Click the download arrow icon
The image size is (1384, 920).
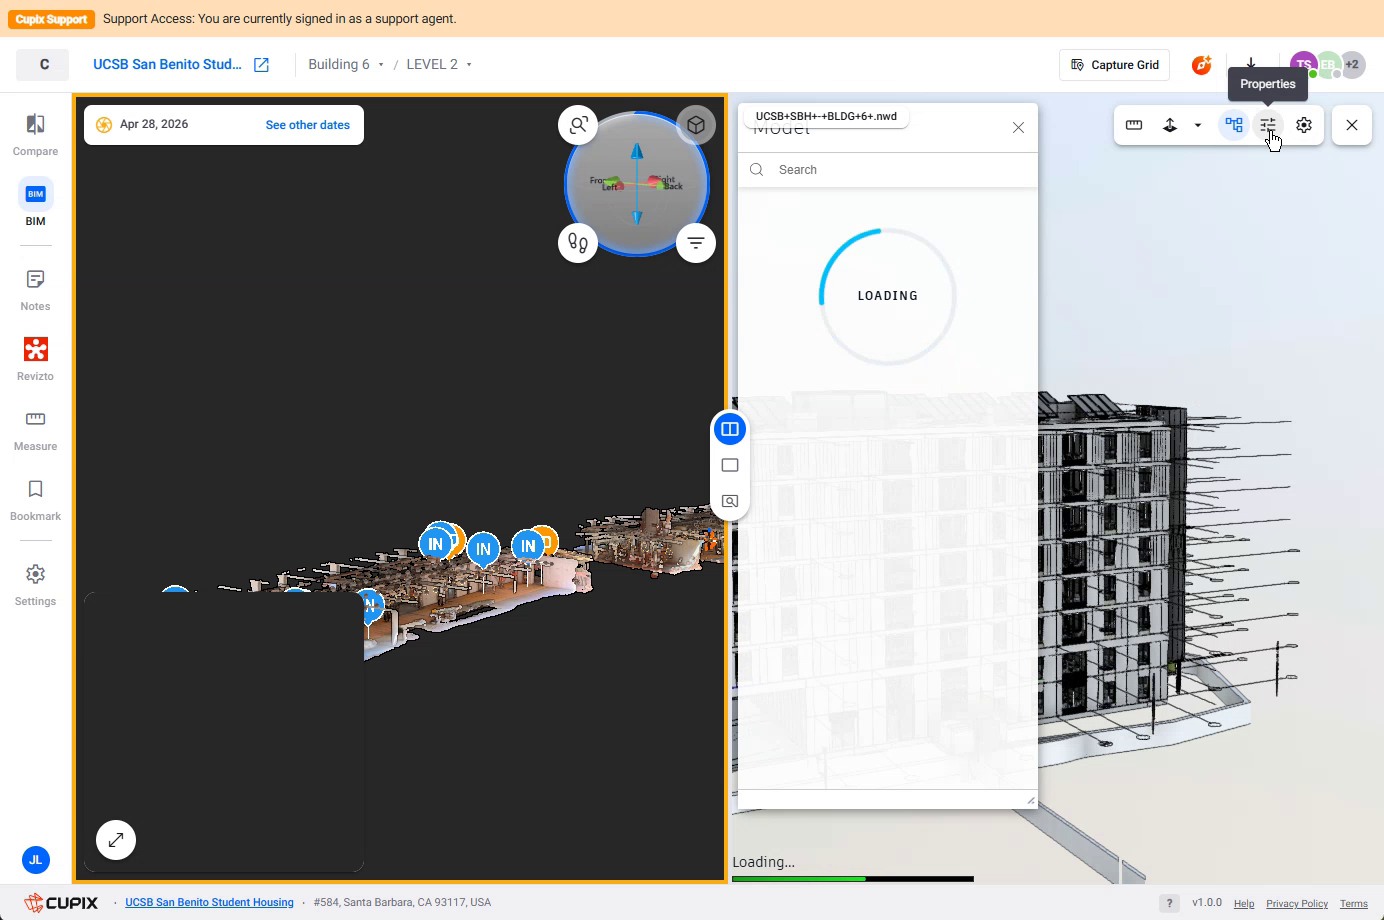(x=1250, y=65)
